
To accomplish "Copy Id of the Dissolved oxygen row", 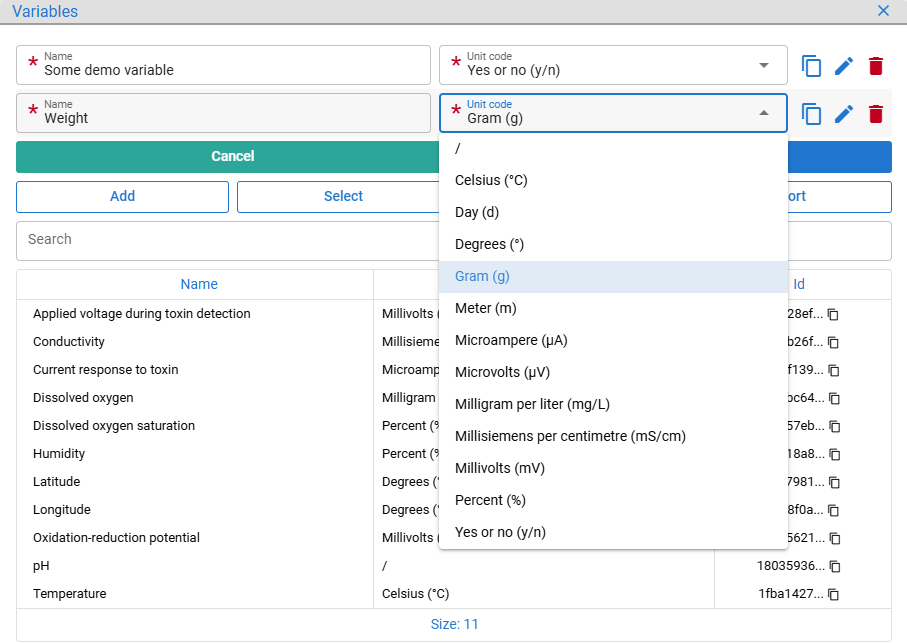I will tap(834, 398).
